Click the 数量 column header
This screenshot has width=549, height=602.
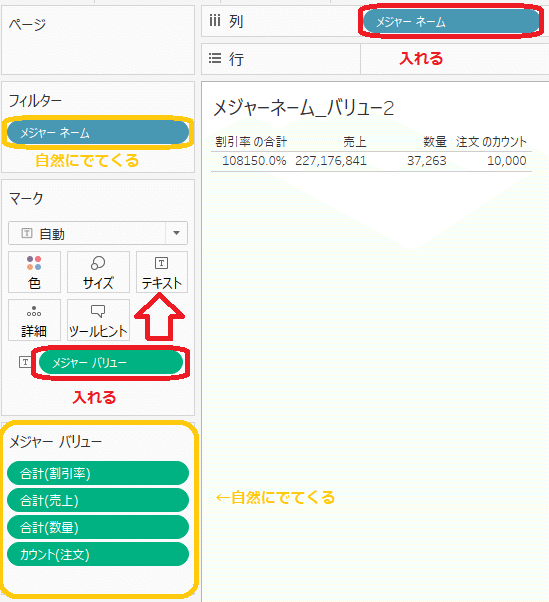(x=435, y=142)
